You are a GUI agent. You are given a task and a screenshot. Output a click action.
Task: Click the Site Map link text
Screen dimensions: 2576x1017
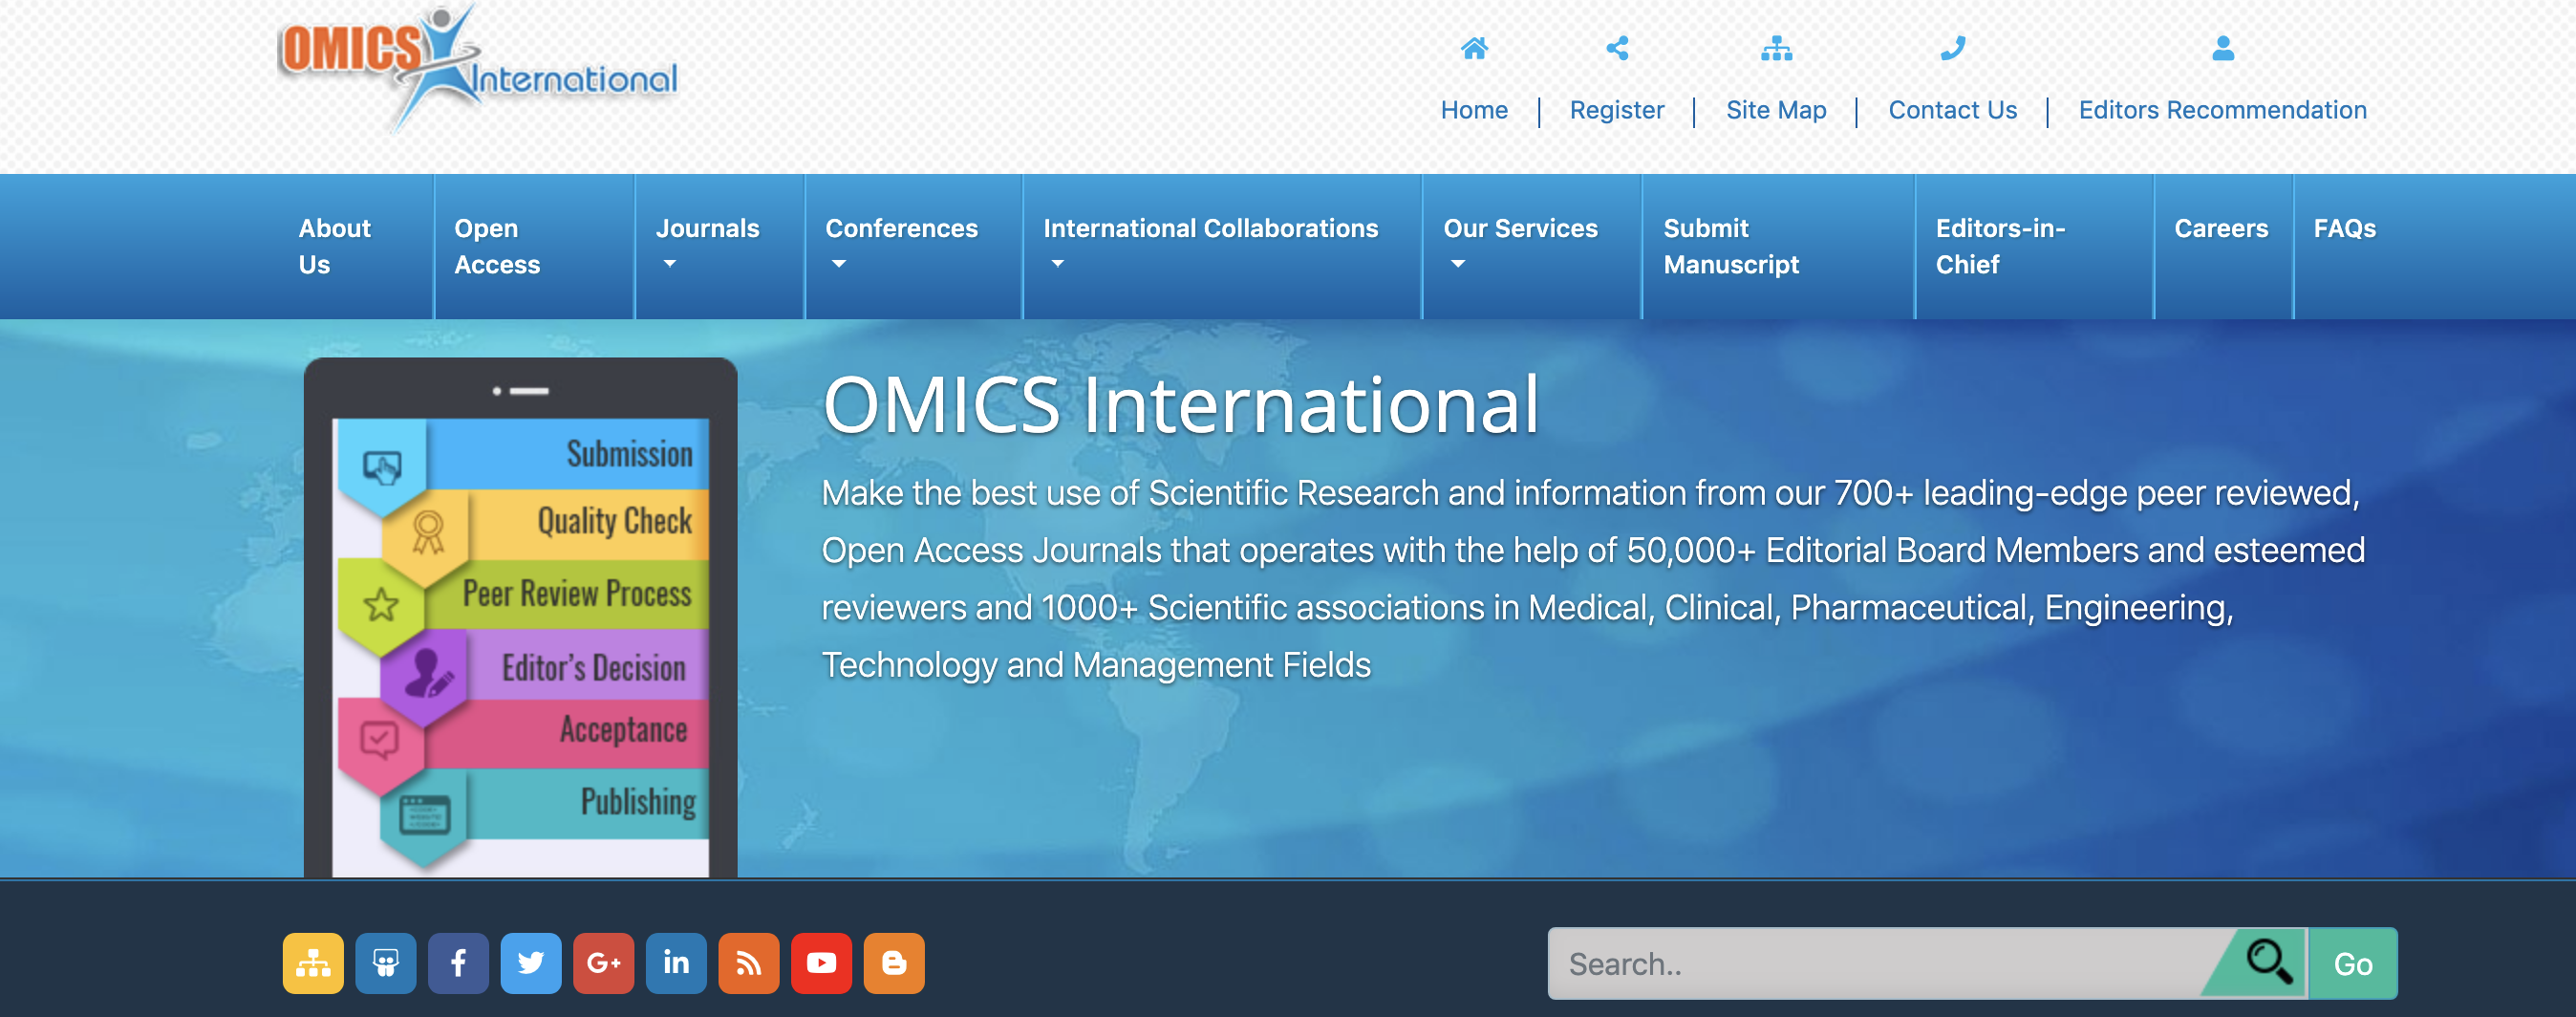[1776, 110]
